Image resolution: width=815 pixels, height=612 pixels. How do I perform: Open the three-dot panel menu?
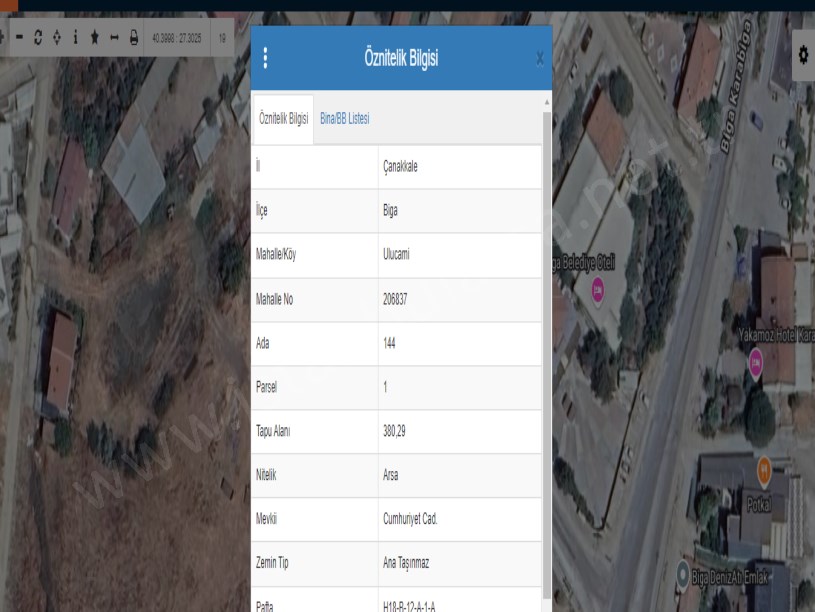[x=265, y=58]
